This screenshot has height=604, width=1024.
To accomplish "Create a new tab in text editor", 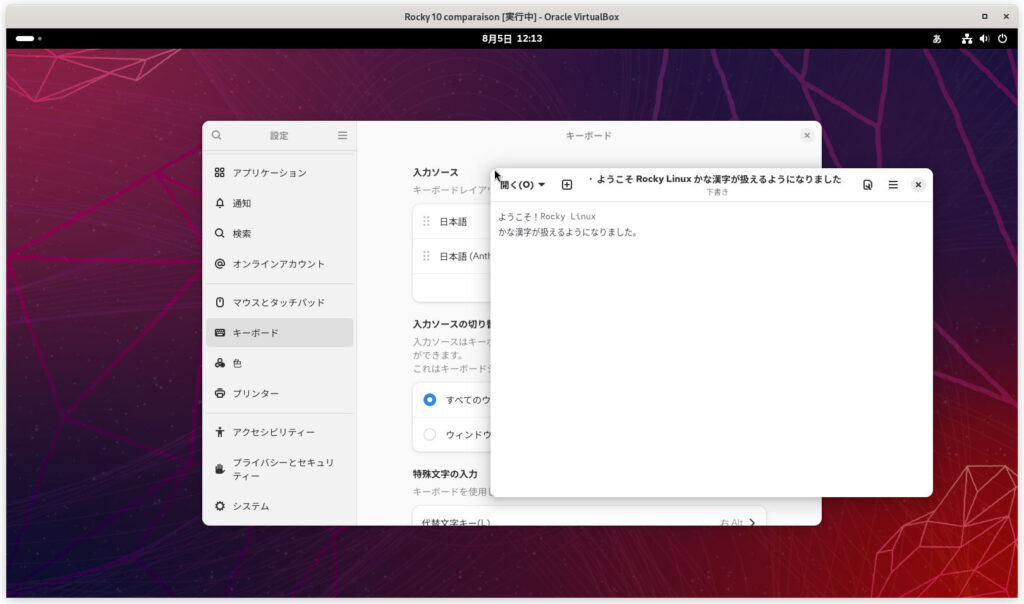I will (x=567, y=185).
